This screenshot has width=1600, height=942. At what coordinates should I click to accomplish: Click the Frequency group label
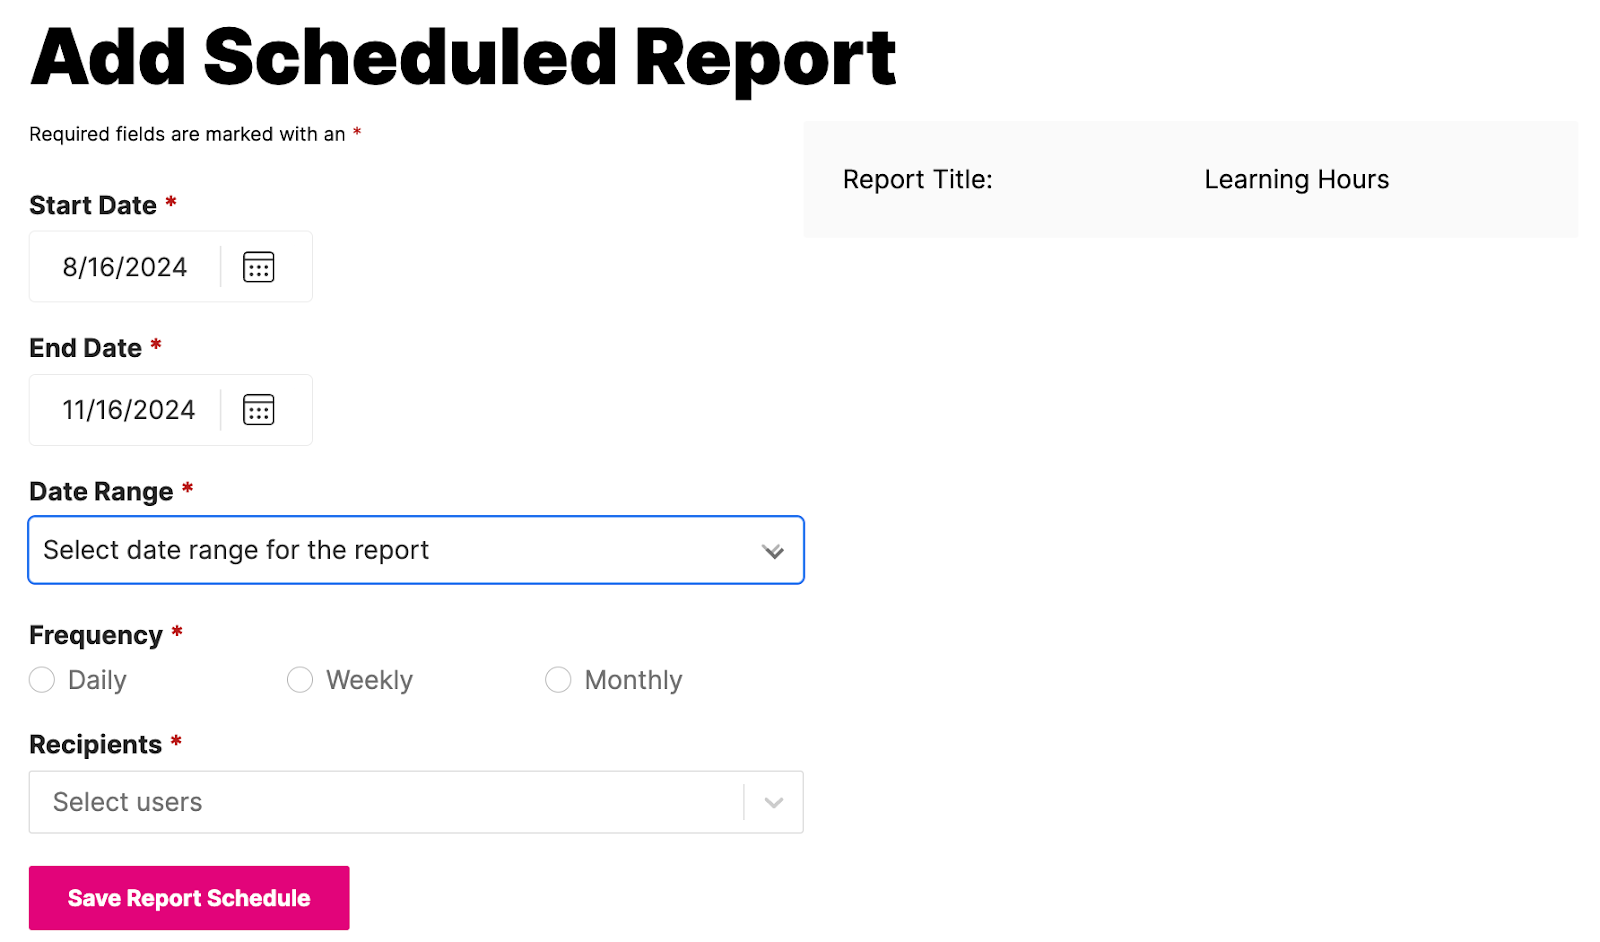[x=96, y=635]
